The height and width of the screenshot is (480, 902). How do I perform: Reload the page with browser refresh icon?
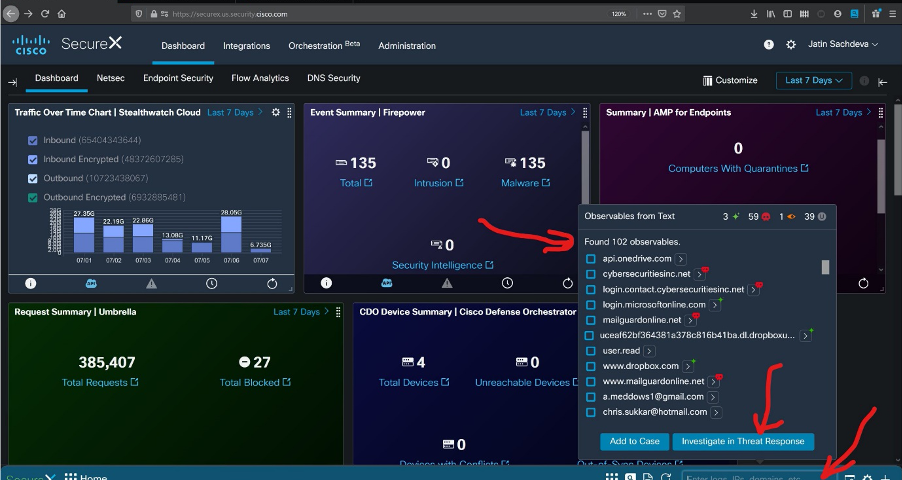pyautogui.click(x=45, y=14)
